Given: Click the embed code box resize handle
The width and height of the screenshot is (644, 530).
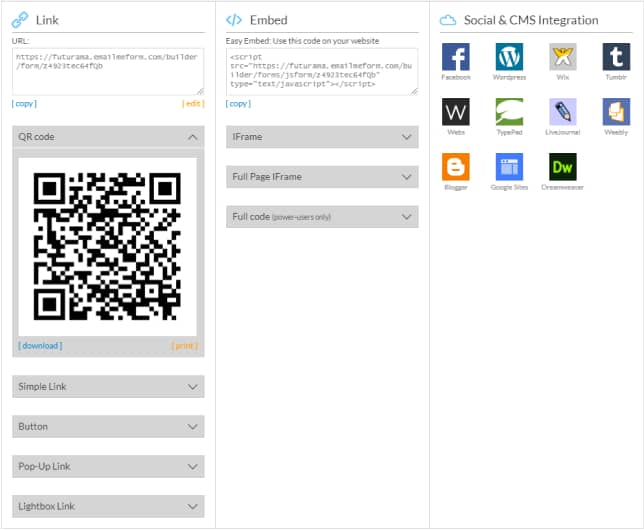Looking at the screenshot, I should (414, 92).
